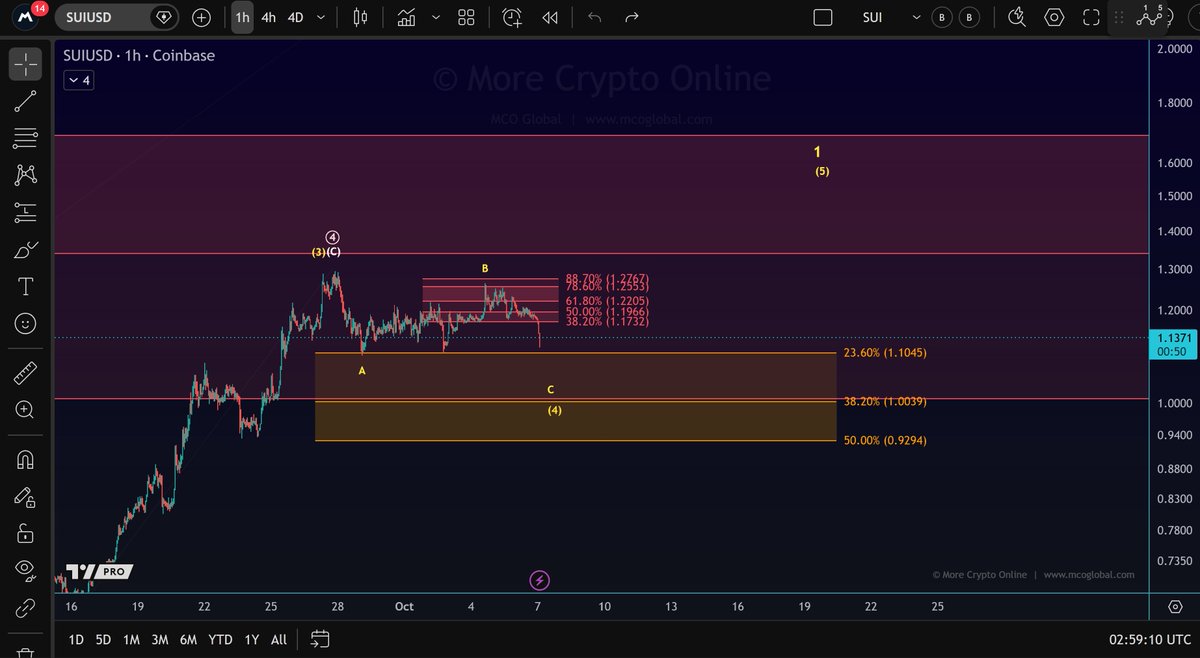This screenshot has width=1200, height=658.
Task: Open chart settings hexagon icon
Action: click(x=1054, y=17)
